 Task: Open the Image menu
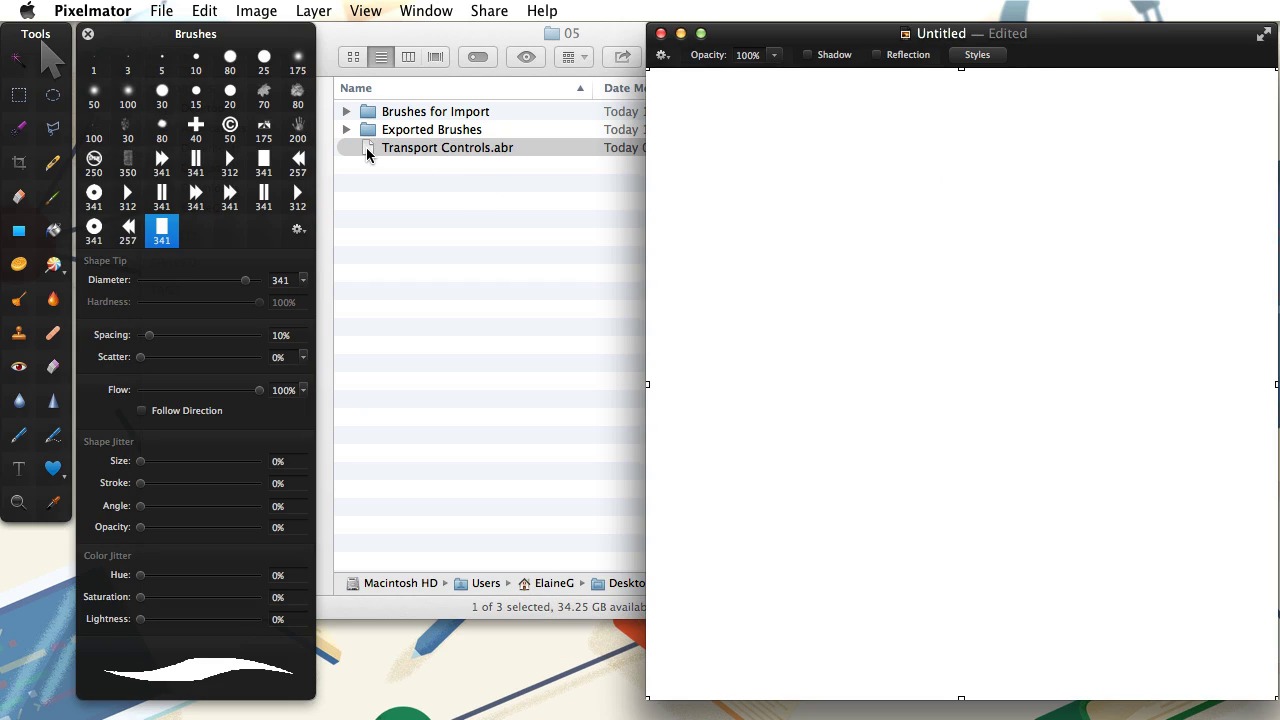pyautogui.click(x=256, y=11)
